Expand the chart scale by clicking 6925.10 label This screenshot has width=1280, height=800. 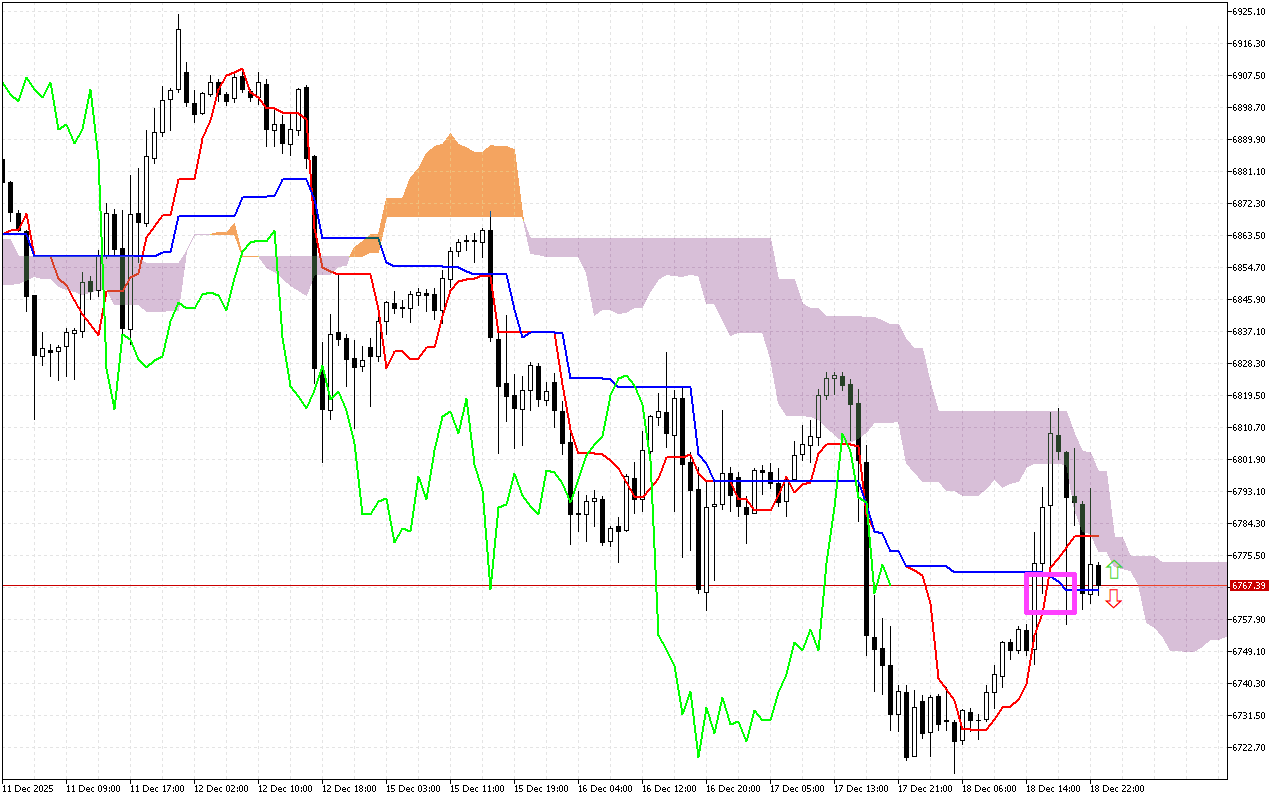1249,14
